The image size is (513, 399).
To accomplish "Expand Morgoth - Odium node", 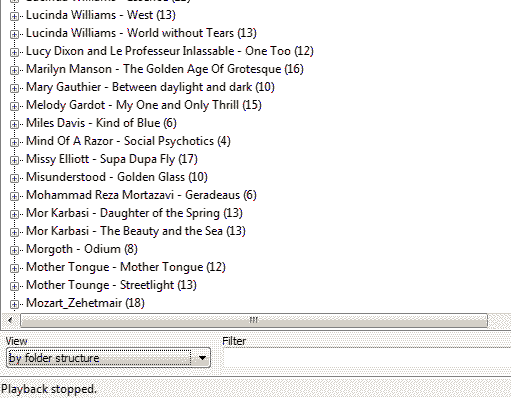I will (x=14, y=250).
